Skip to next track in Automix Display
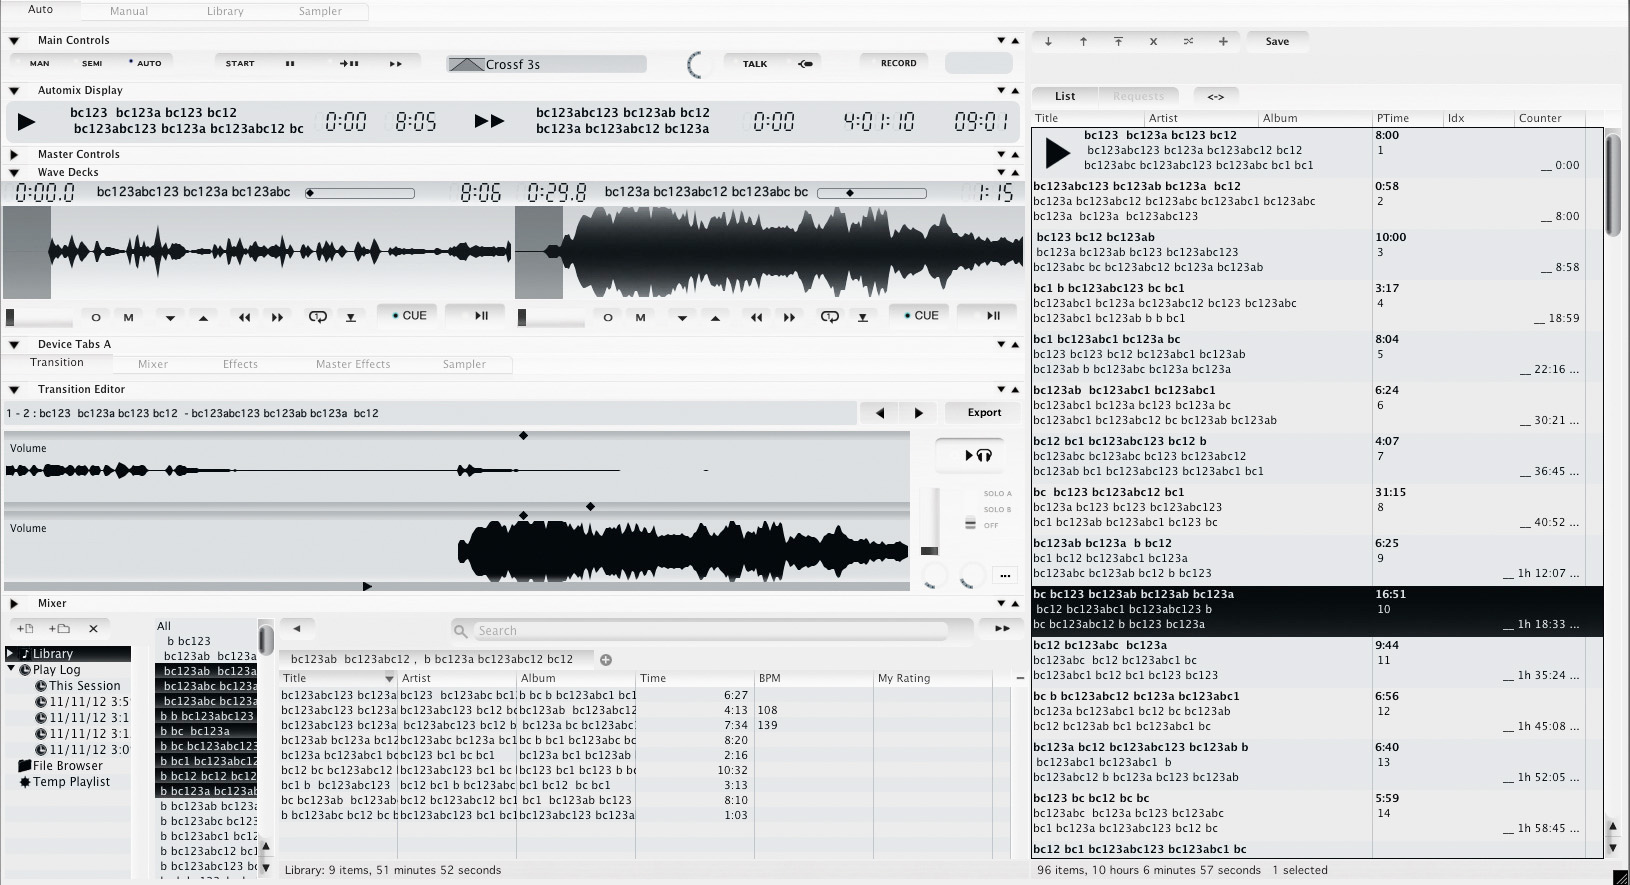This screenshot has width=1630, height=885. [x=489, y=122]
